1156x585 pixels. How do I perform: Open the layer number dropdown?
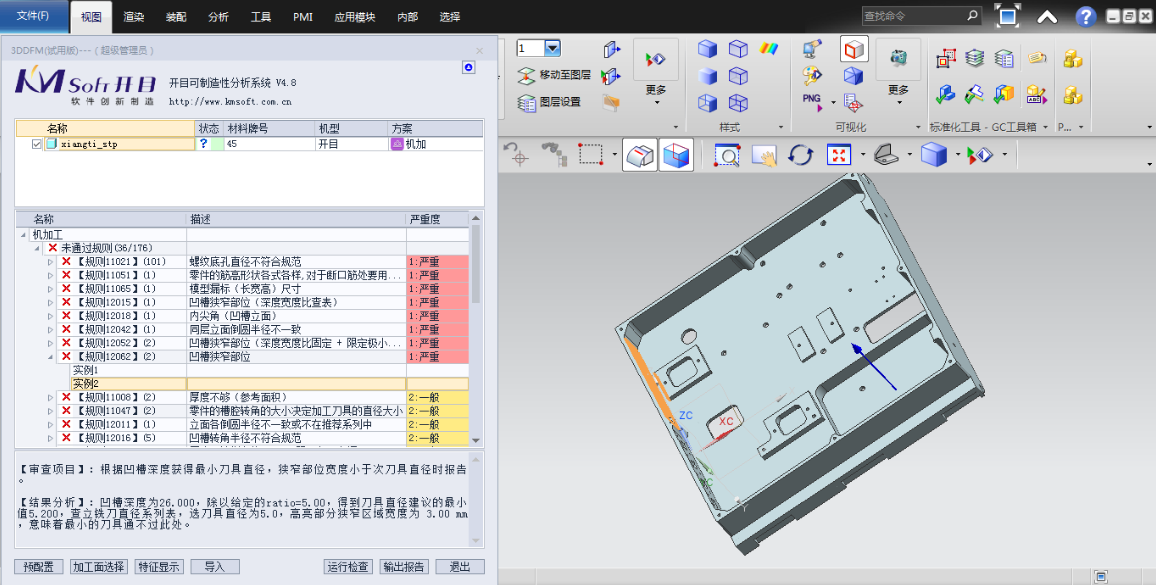click(x=552, y=48)
